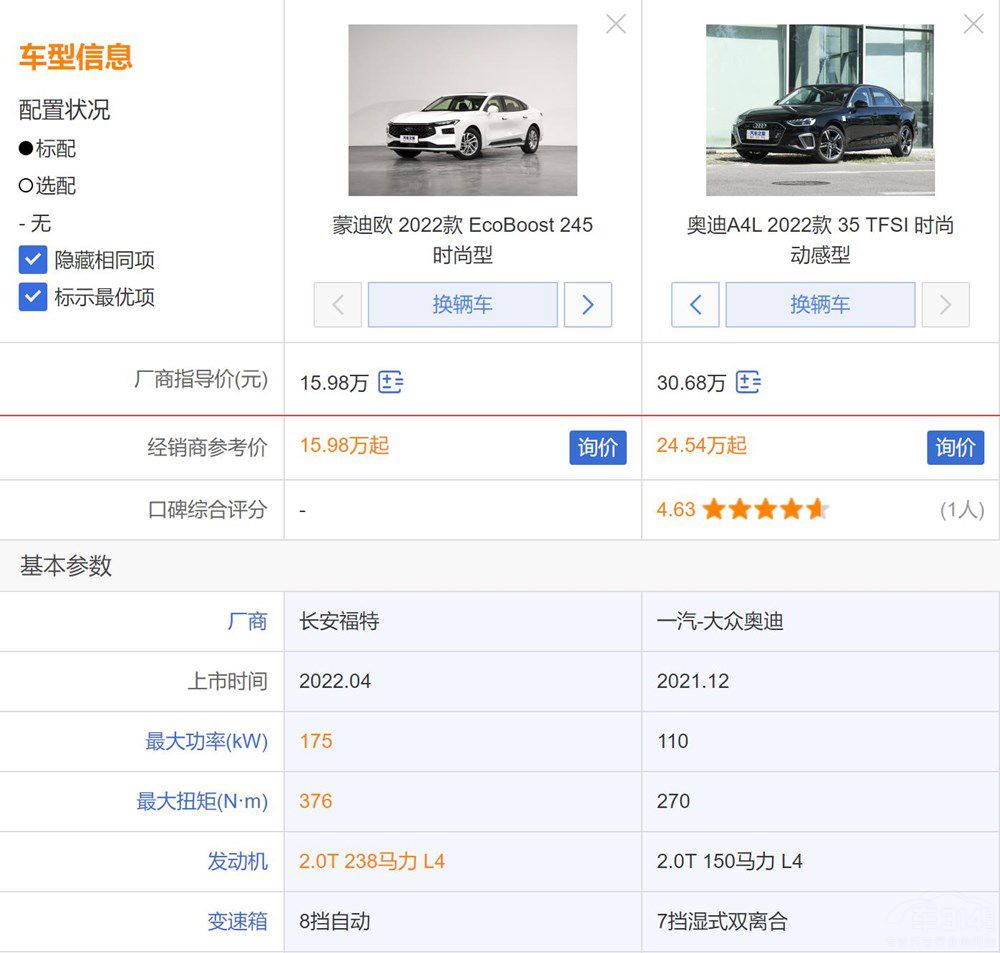Viewport: 1000px width, 953px height.
Task: Open the 发动机 parameter detail link
Action: (x=238, y=861)
